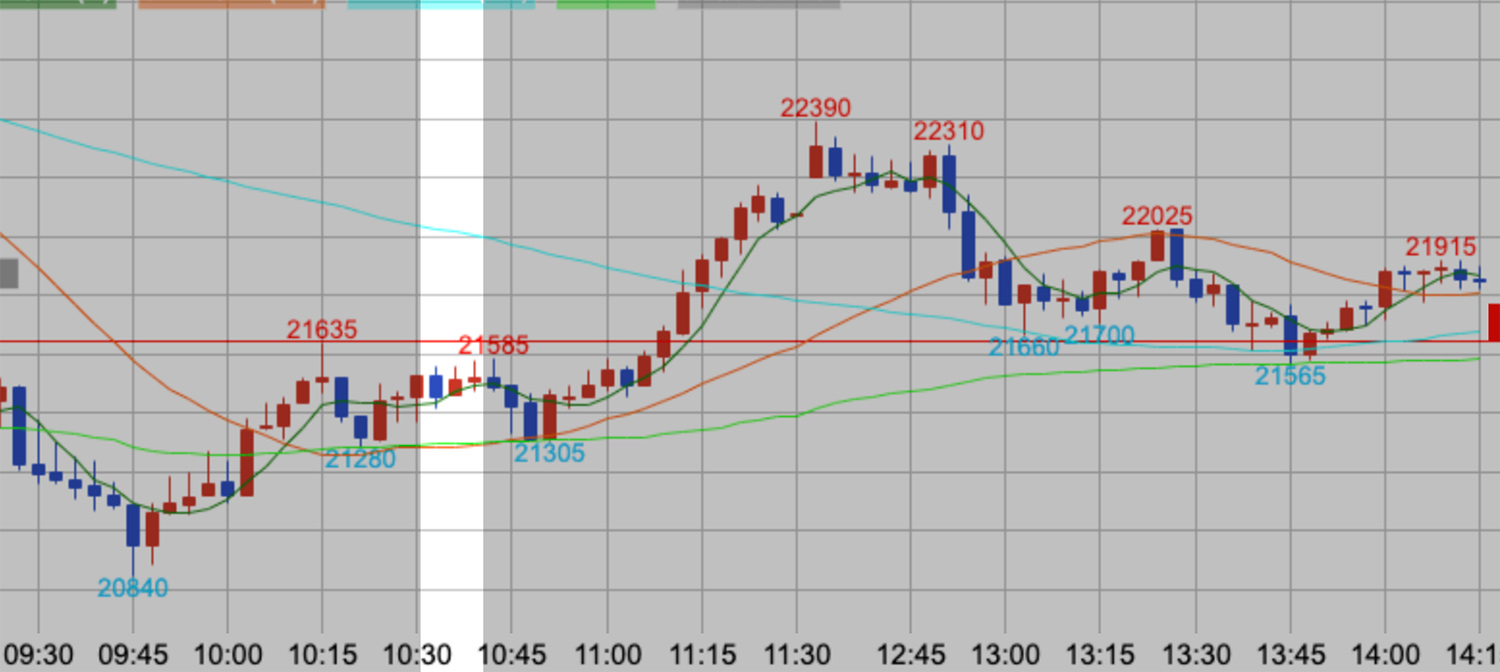Select the 21305 low price label
The height and width of the screenshot is (672, 1500).
(549, 453)
